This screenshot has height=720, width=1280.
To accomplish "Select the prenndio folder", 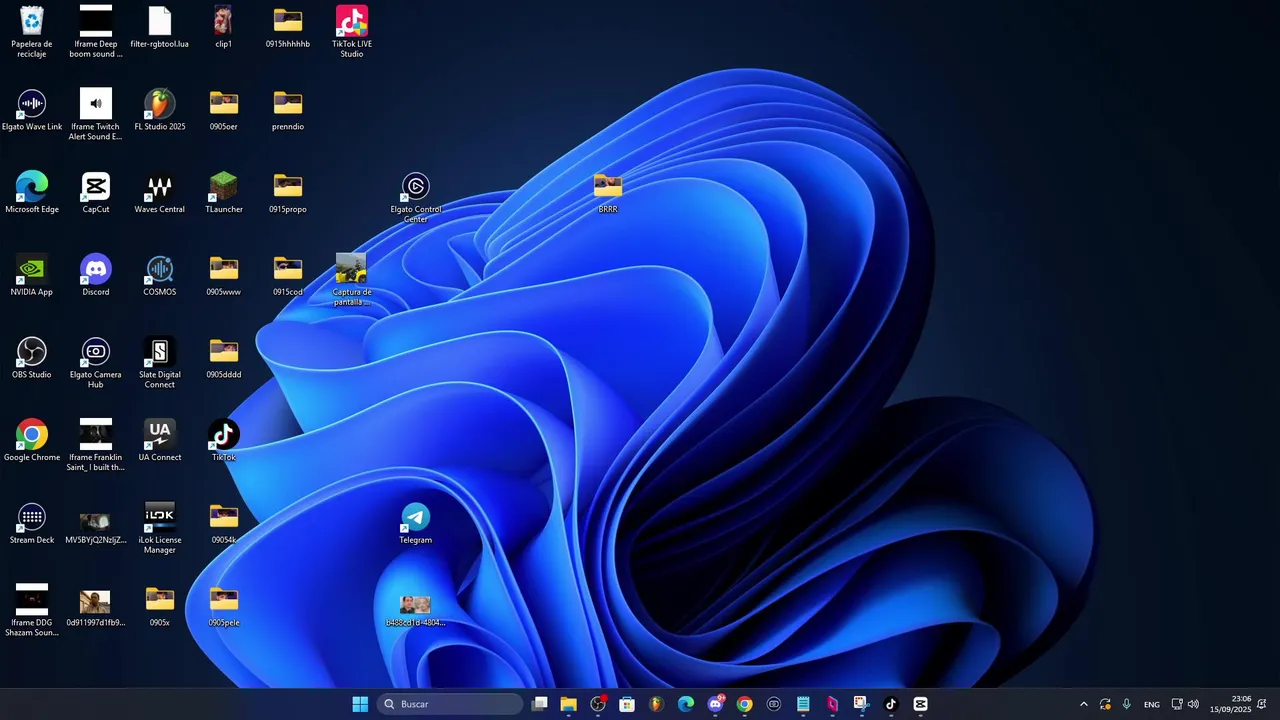I will pyautogui.click(x=288, y=110).
